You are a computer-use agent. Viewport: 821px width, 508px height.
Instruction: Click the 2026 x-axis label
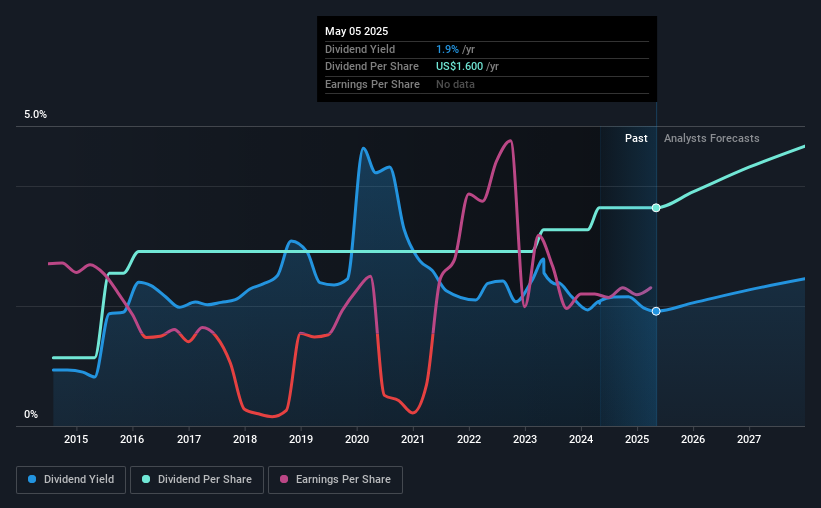[x=693, y=439]
